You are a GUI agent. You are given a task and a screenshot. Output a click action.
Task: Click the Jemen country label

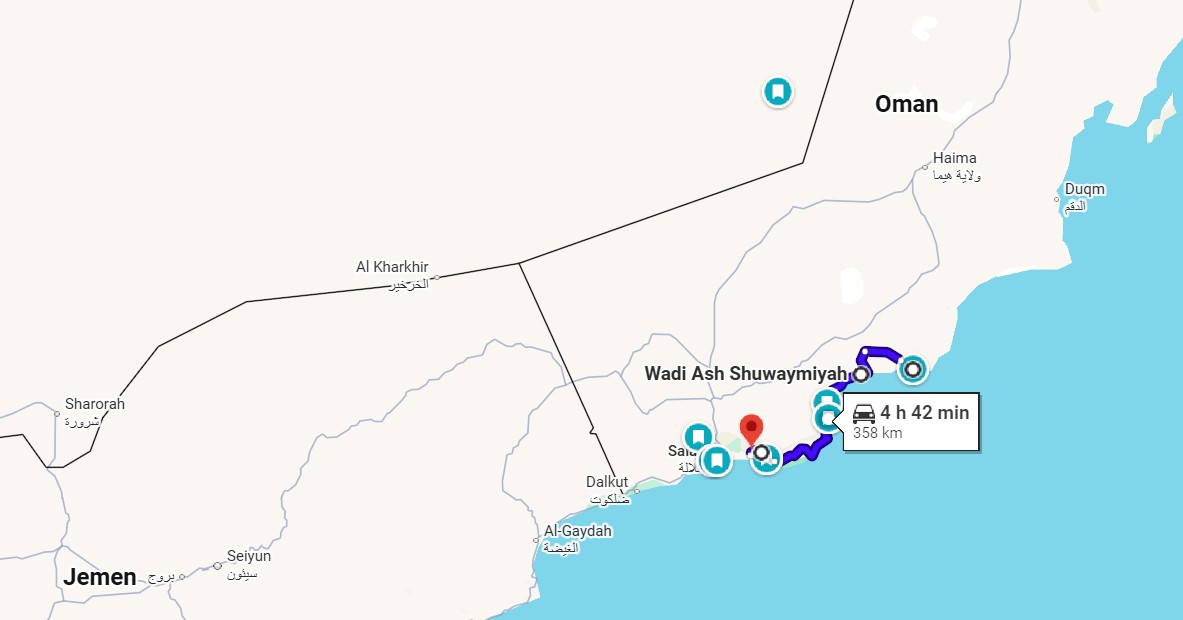click(100, 577)
